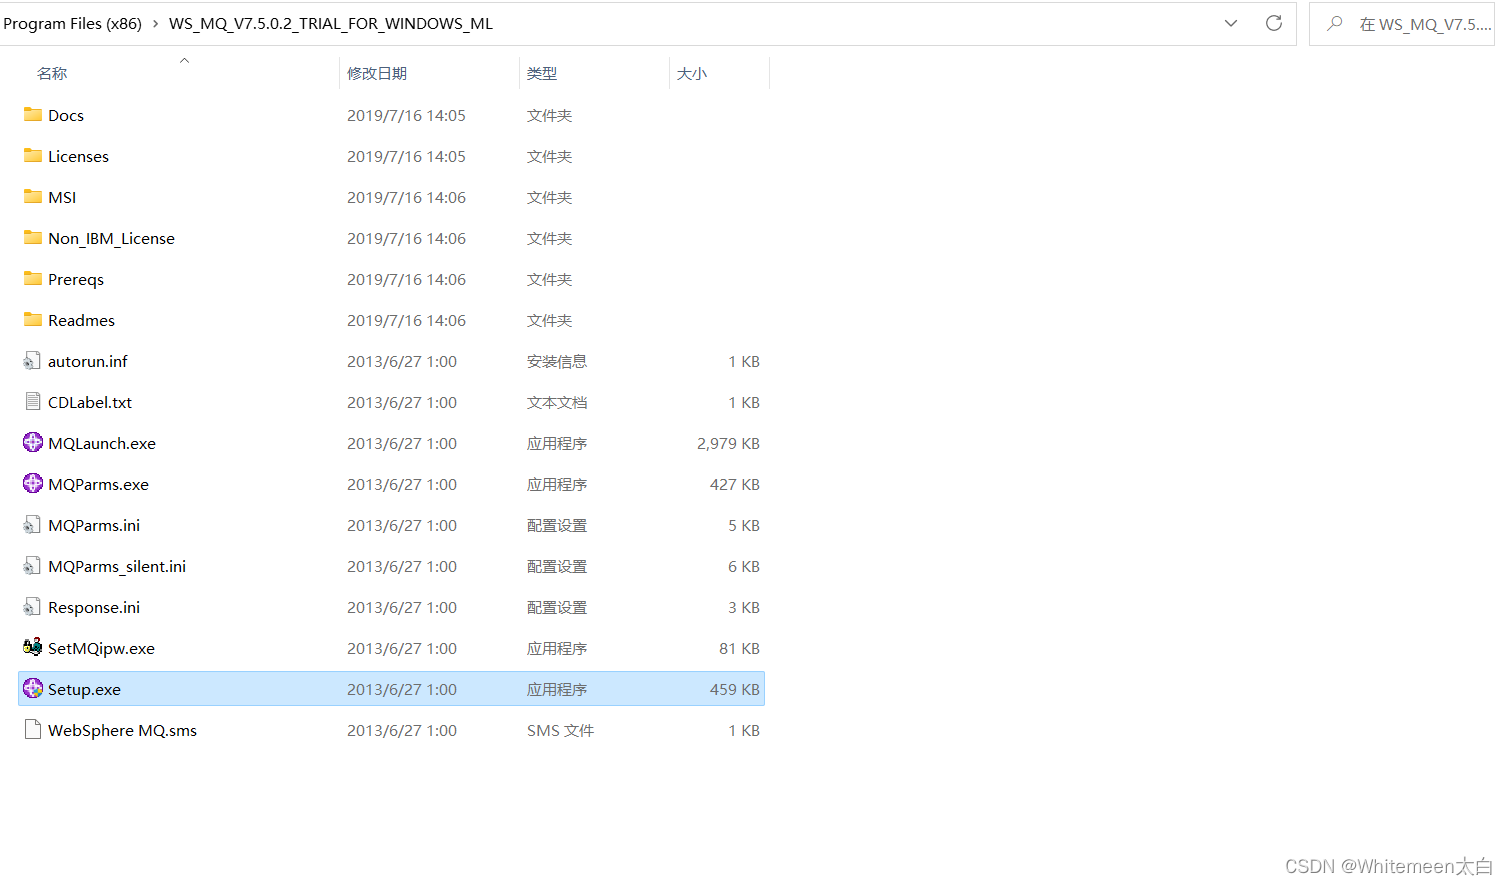Screen dimensions: 1507x885
Task: Select the Setup.exe installer icon
Action: (x=33, y=689)
